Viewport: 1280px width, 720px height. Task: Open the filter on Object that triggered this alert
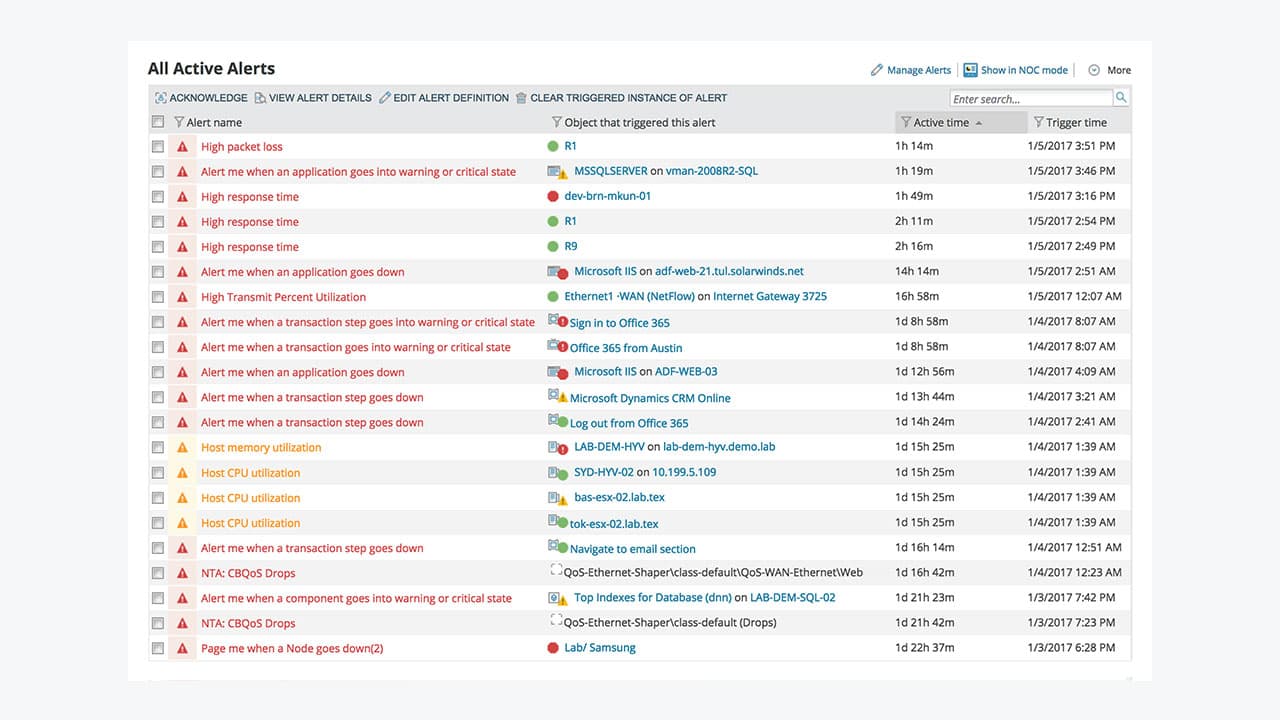(x=555, y=121)
